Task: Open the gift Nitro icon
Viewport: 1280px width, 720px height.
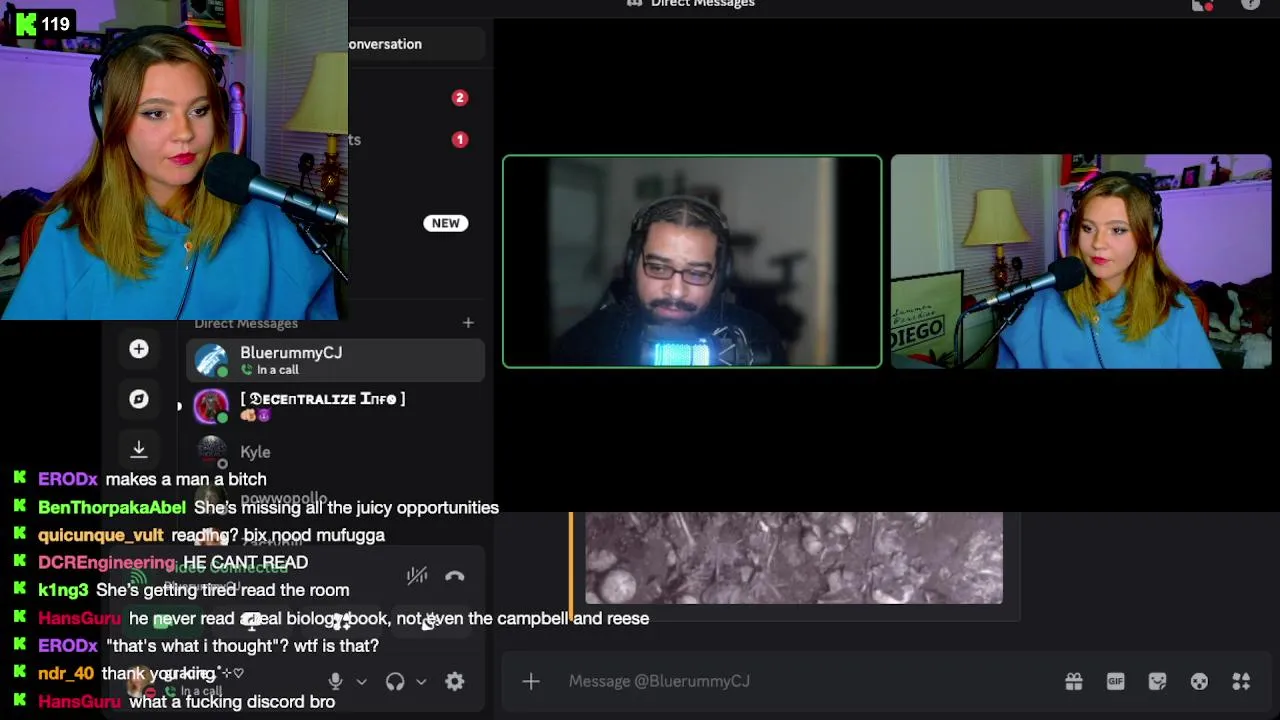Action: pos(1074,681)
